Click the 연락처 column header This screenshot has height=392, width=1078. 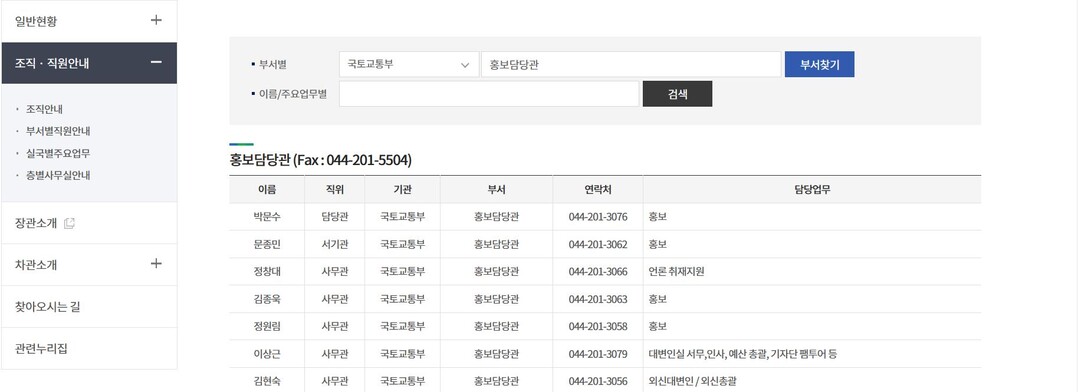click(x=598, y=190)
